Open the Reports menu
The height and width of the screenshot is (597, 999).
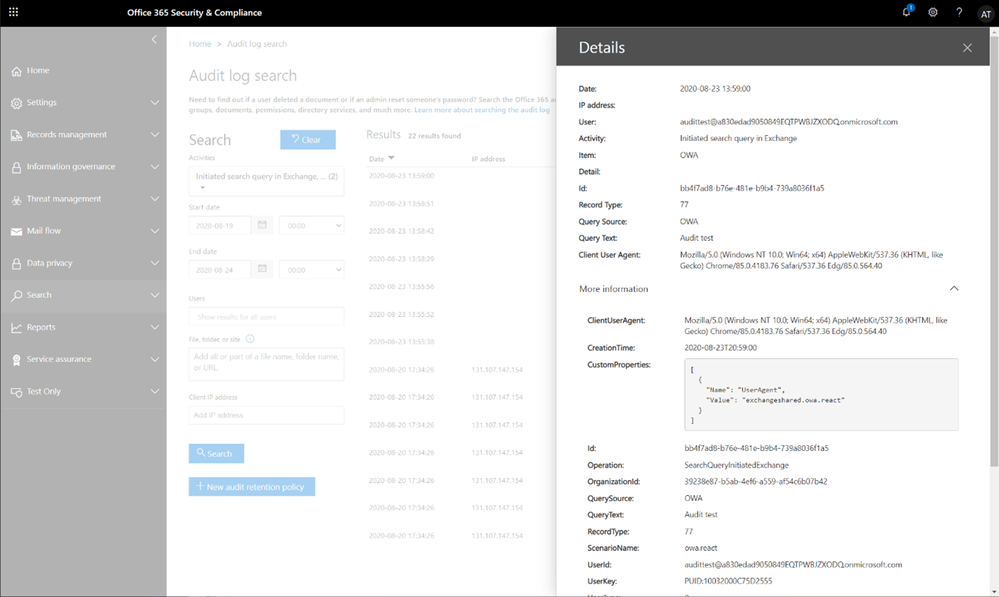point(83,327)
